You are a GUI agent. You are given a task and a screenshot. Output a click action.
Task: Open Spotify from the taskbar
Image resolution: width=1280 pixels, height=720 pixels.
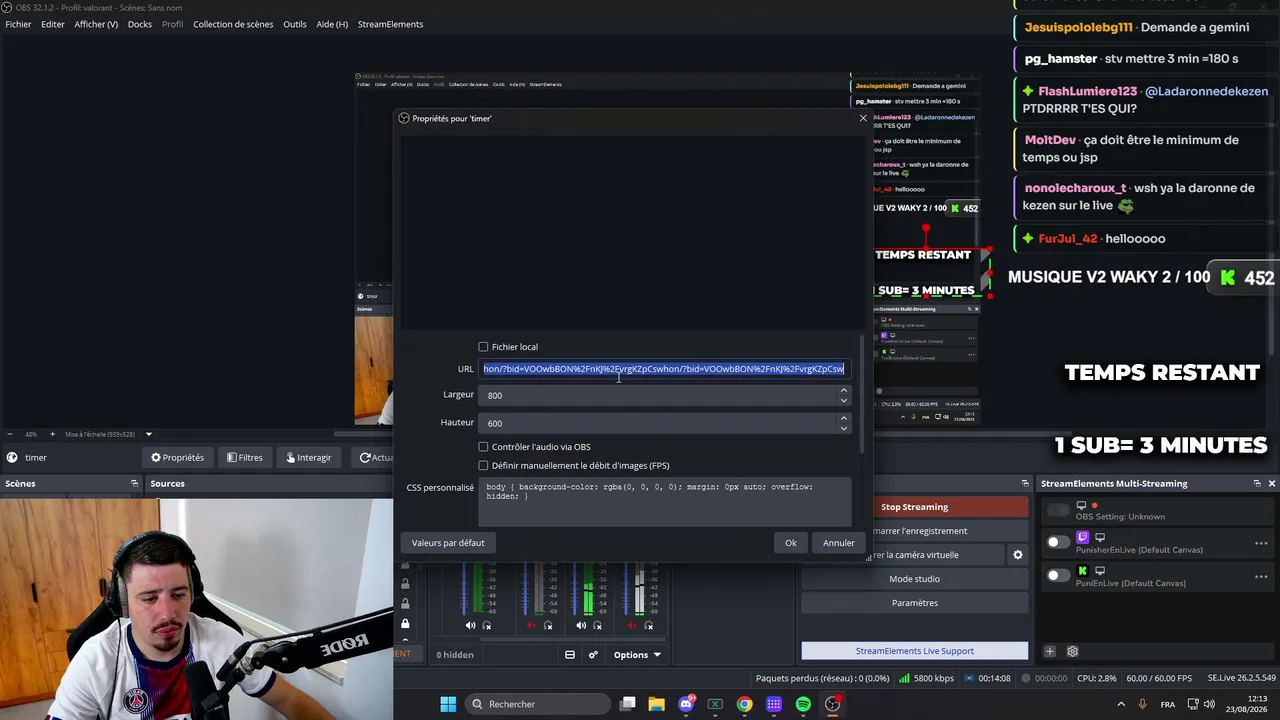tap(803, 704)
